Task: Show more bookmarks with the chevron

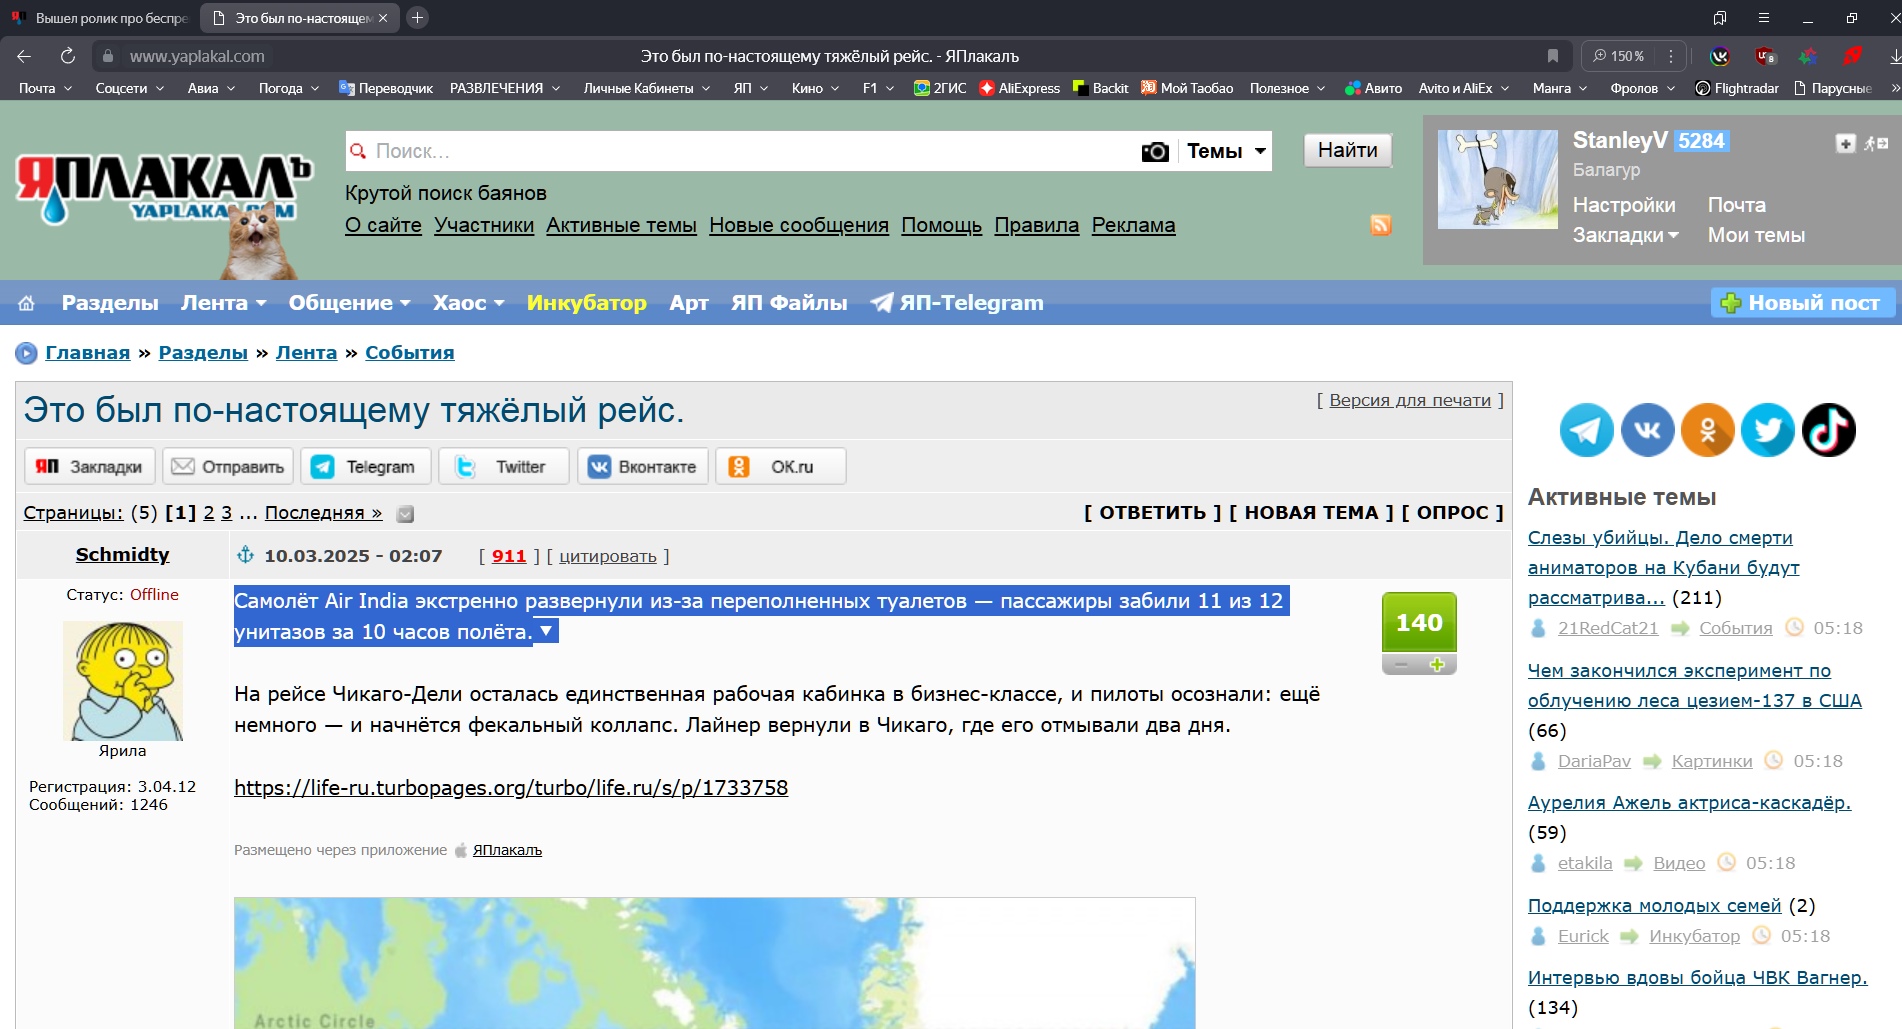Action: click(1895, 88)
